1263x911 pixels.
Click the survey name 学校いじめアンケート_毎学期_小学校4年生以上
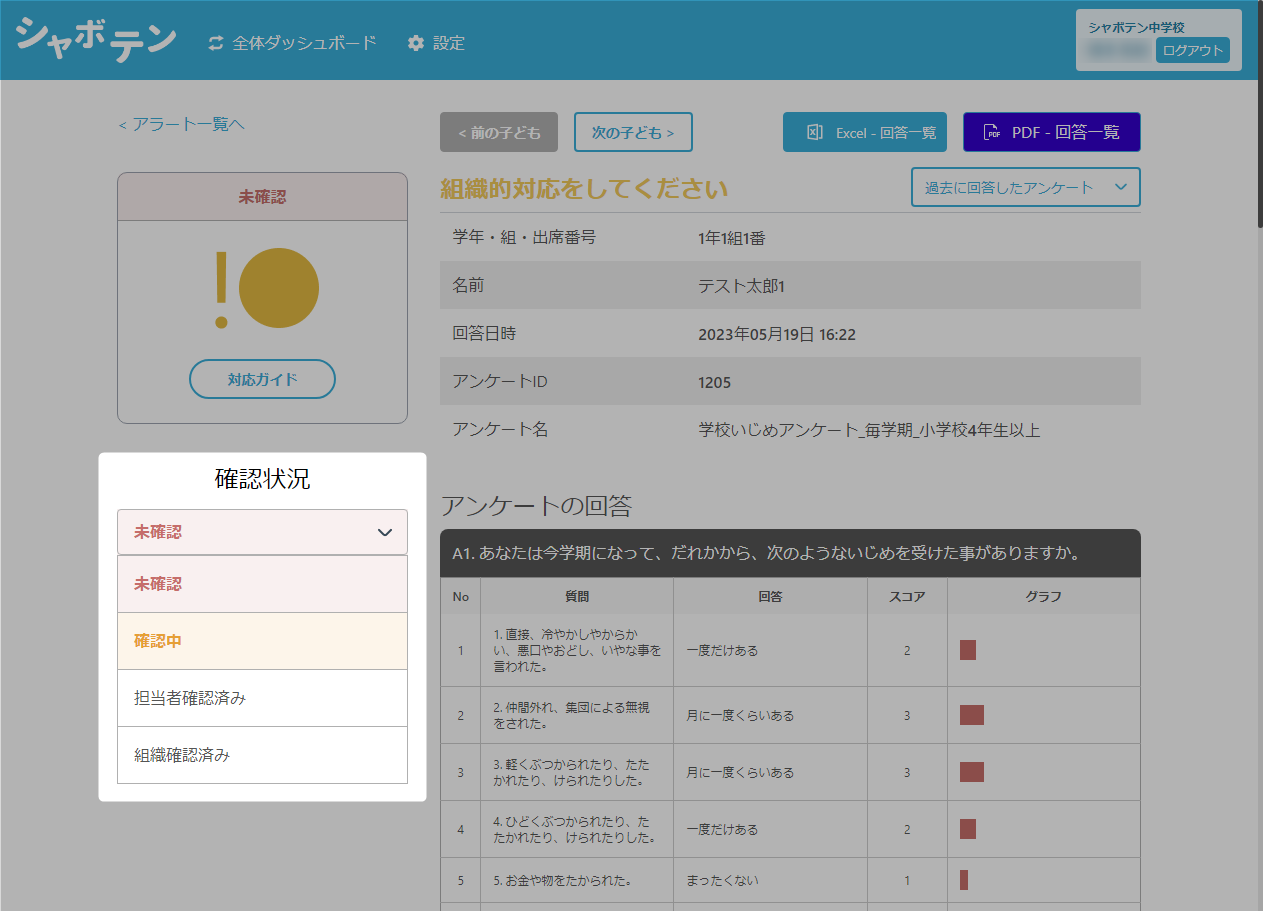point(869,430)
